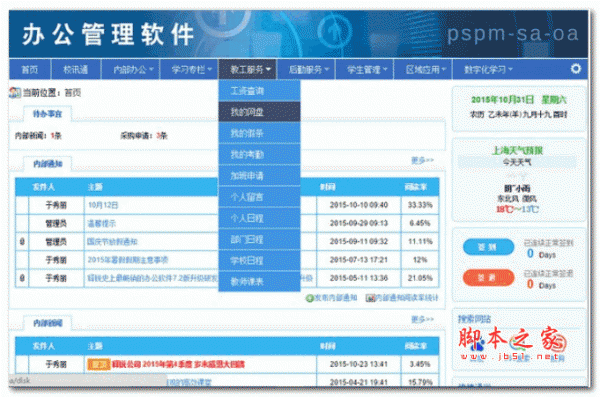Expand the 数字化学习 dropdown menu

click(487, 69)
